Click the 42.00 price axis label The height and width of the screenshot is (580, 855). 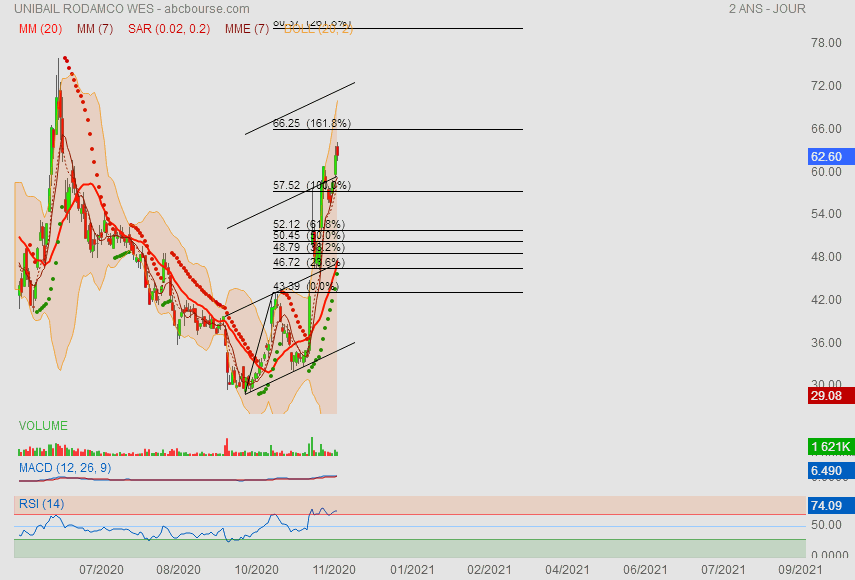[x=826, y=300]
